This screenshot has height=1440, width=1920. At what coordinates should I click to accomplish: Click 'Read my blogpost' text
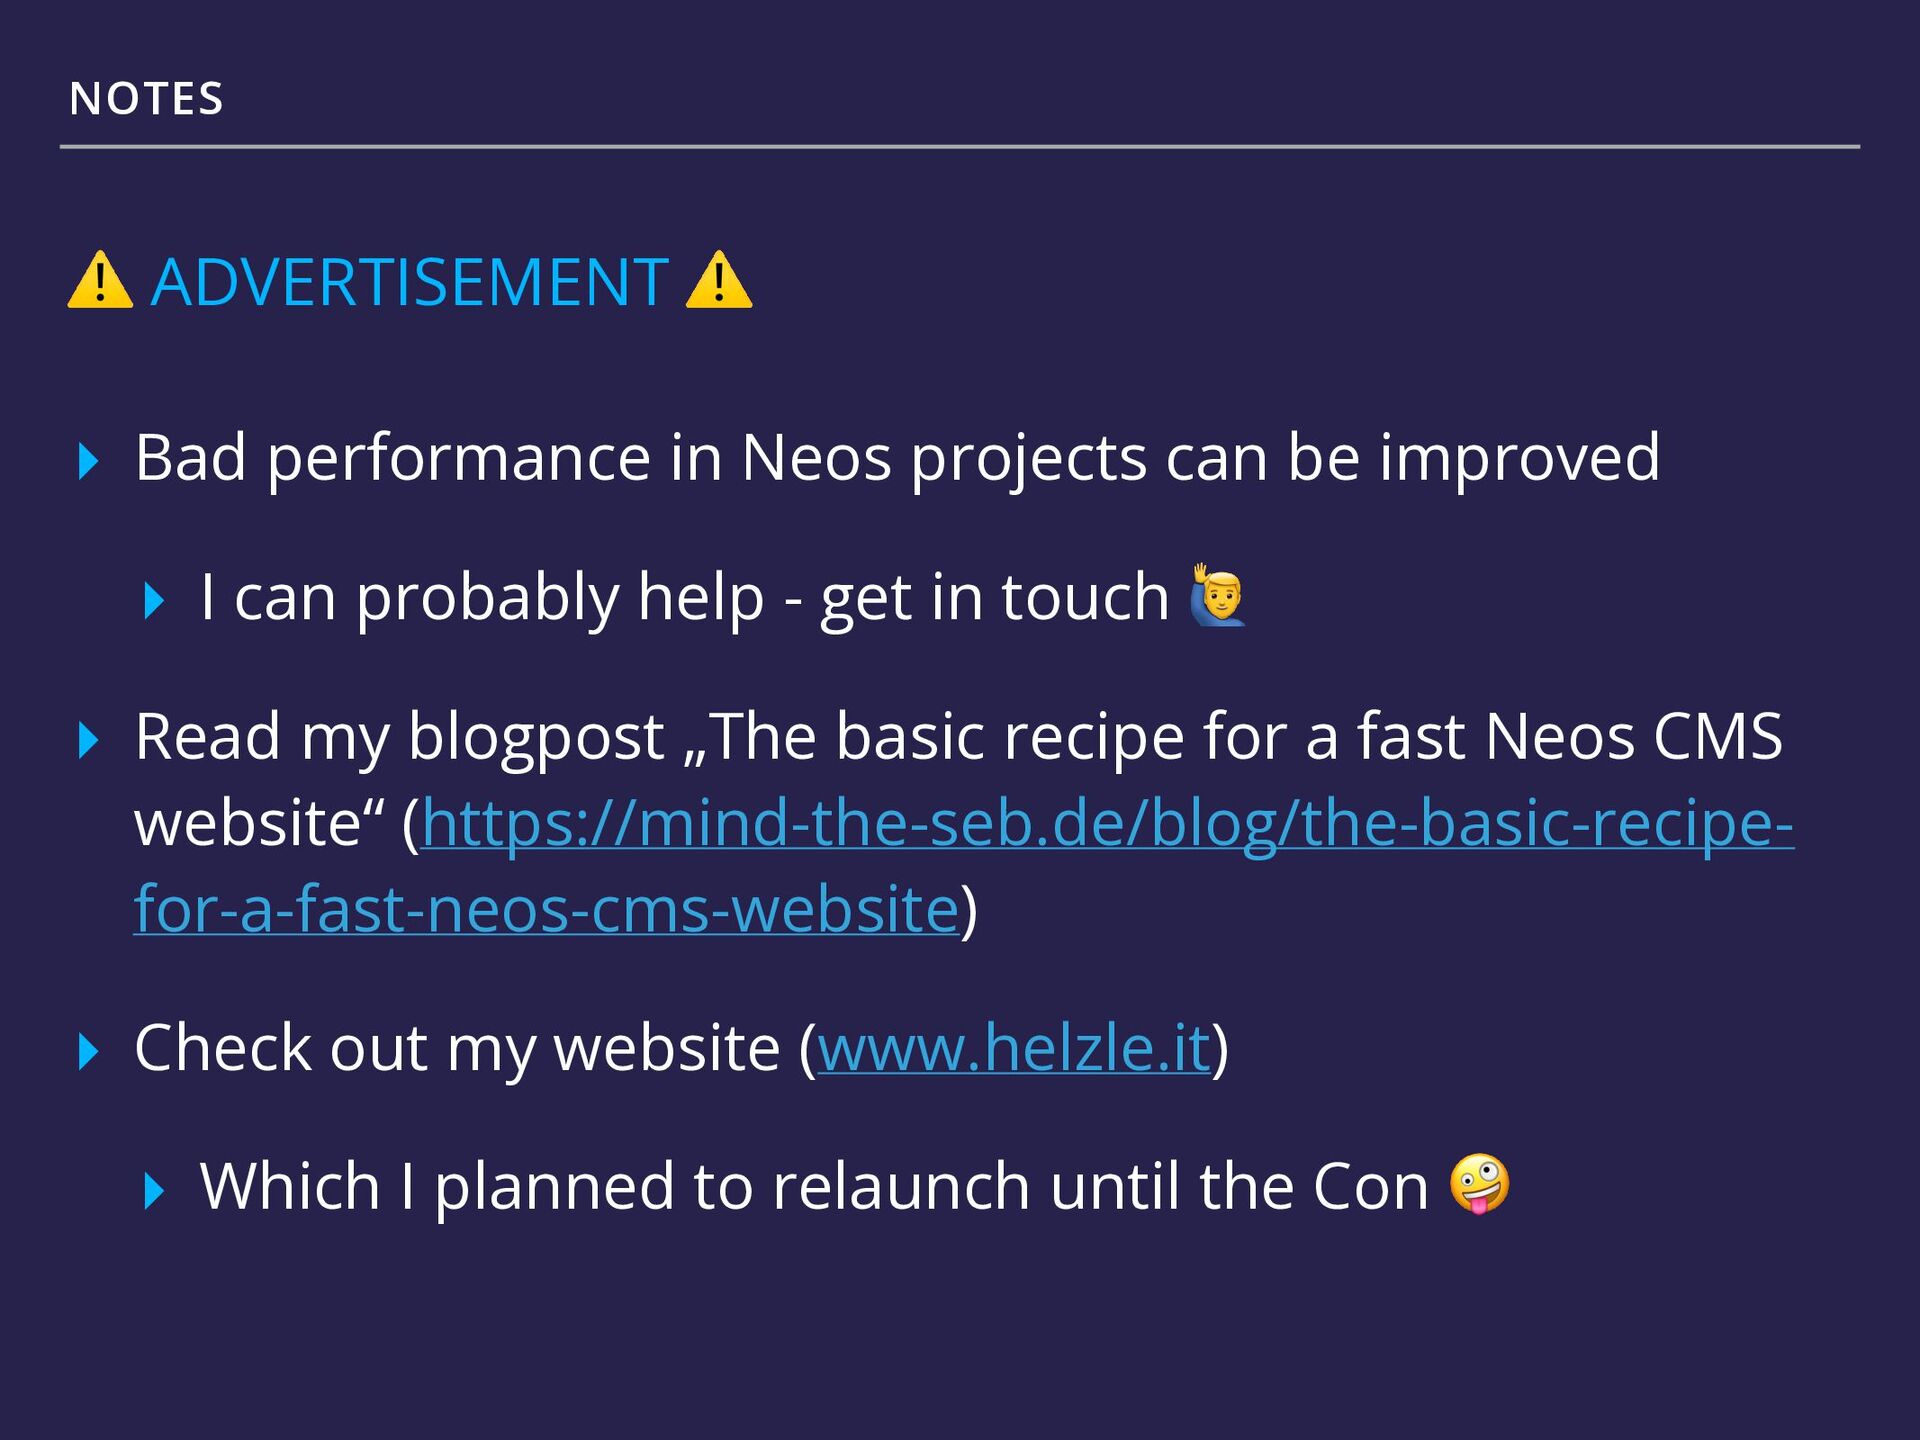400,738
